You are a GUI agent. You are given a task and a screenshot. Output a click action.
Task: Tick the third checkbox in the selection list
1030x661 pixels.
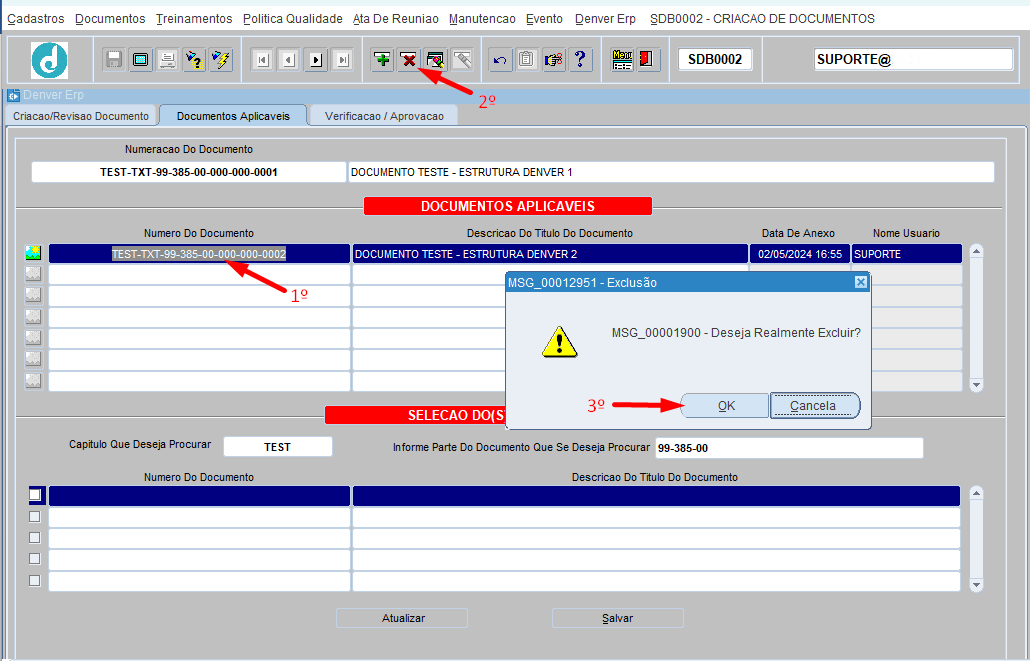pos(35,537)
